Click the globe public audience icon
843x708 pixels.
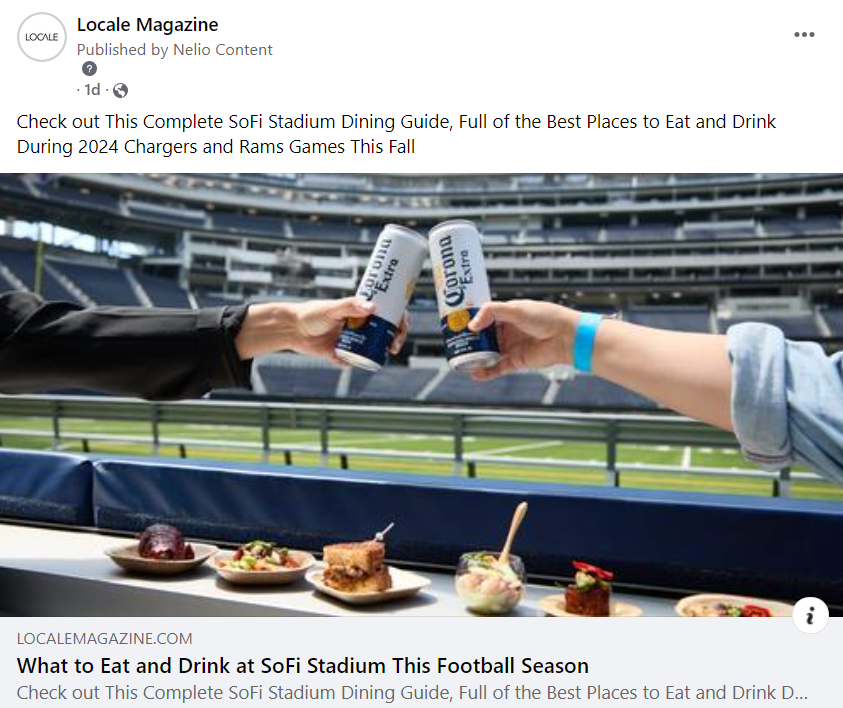point(120,91)
